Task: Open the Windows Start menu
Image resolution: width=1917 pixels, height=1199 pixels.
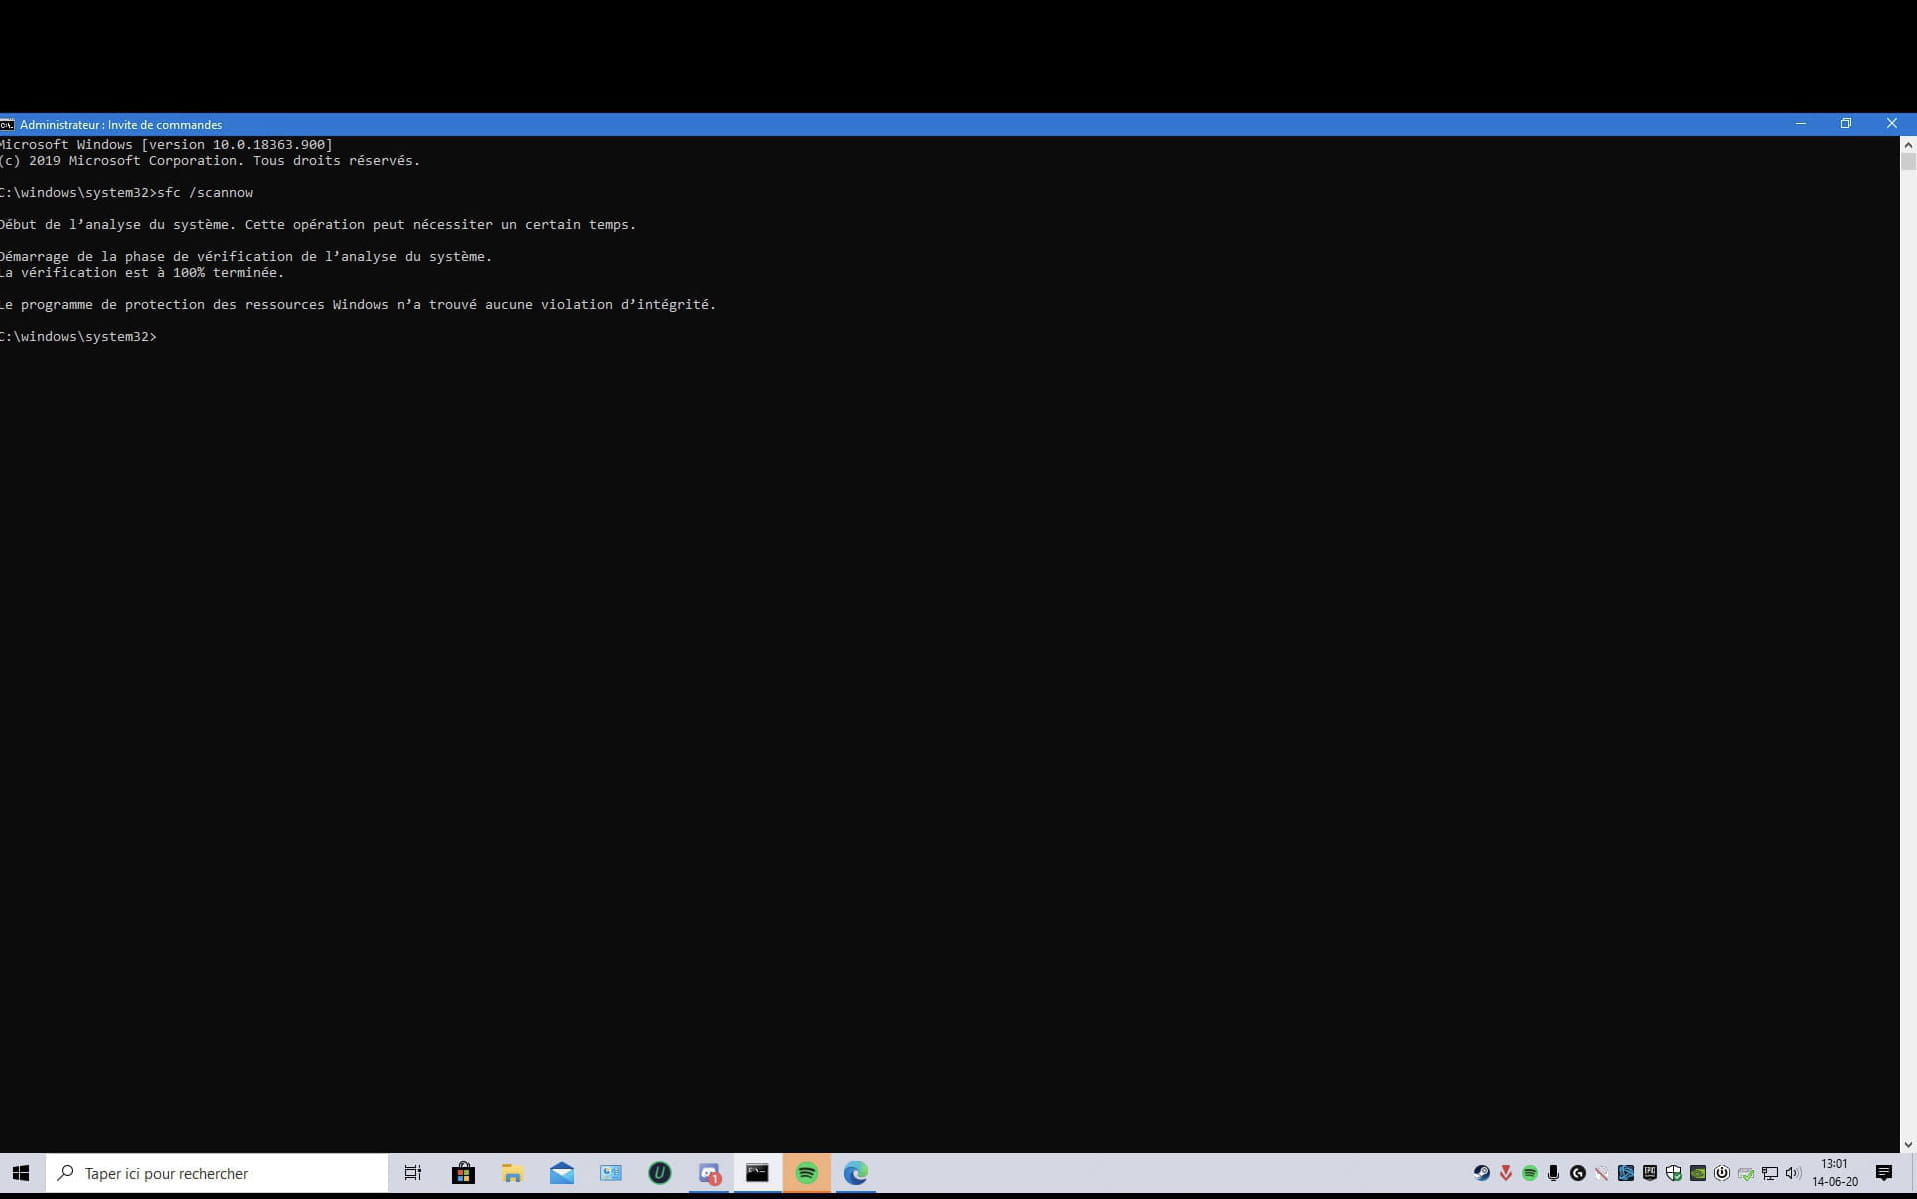Action: point(21,1173)
